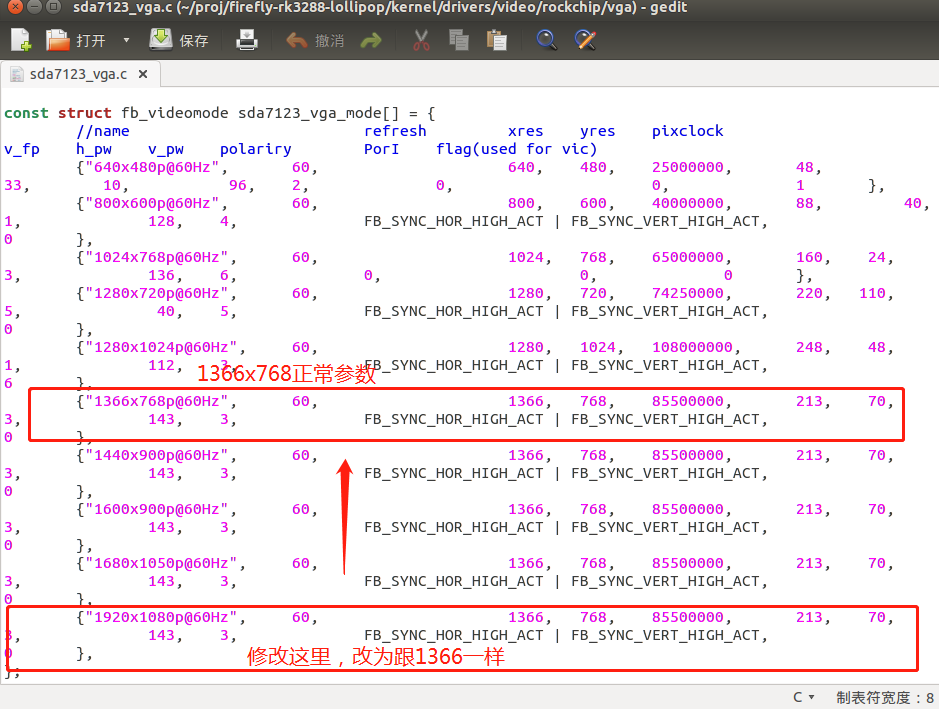Click the "flag(used for vic)" comment
Viewport: 939px width, 709px height.
(516, 149)
